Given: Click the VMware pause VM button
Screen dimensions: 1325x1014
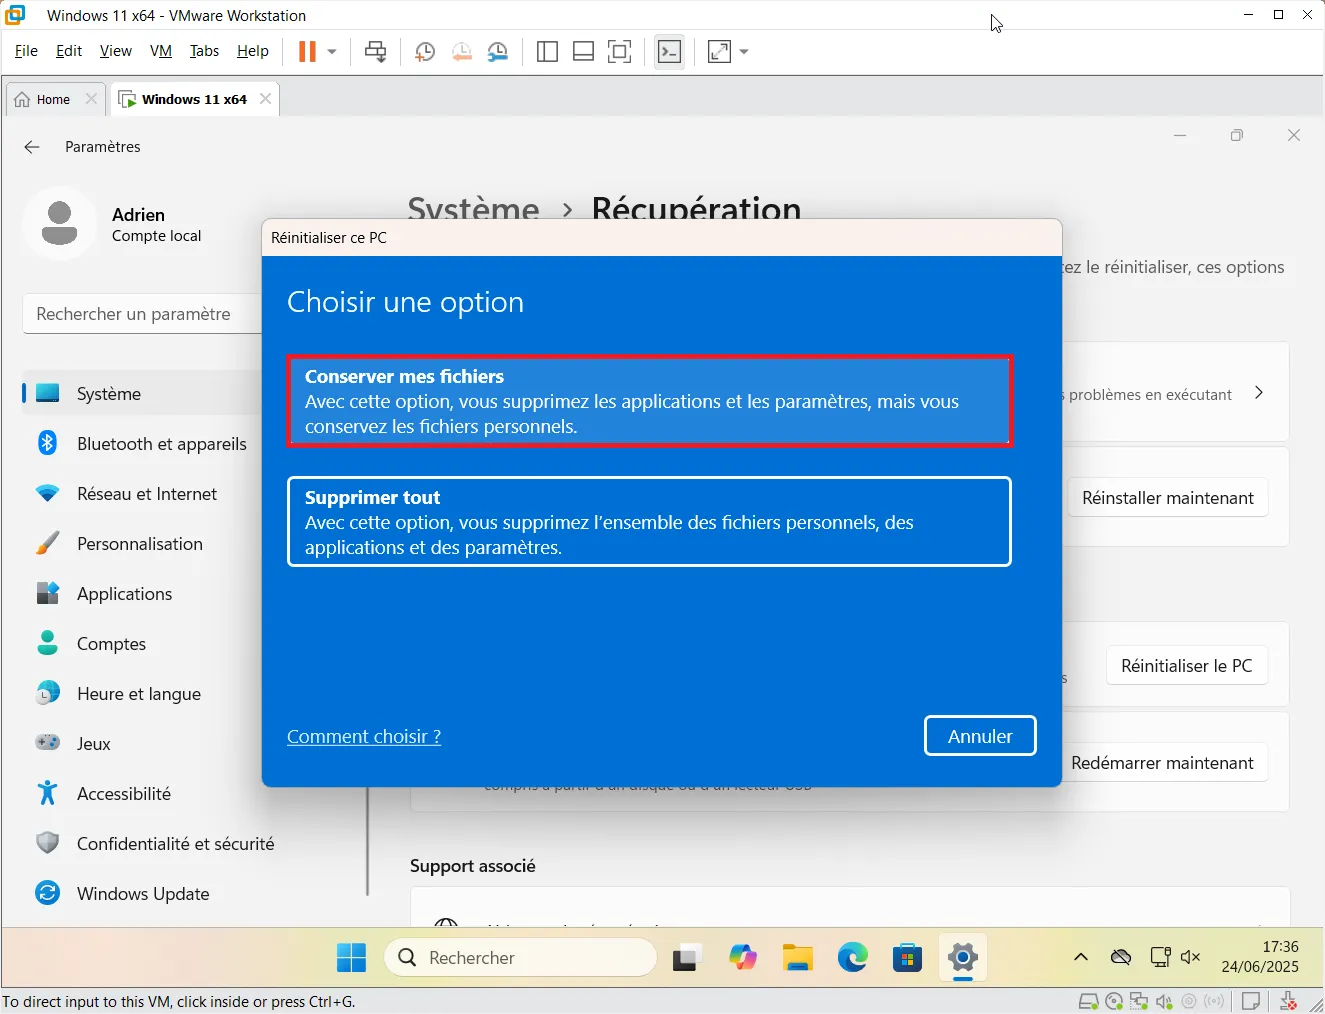Looking at the screenshot, I should (x=307, y=52).
